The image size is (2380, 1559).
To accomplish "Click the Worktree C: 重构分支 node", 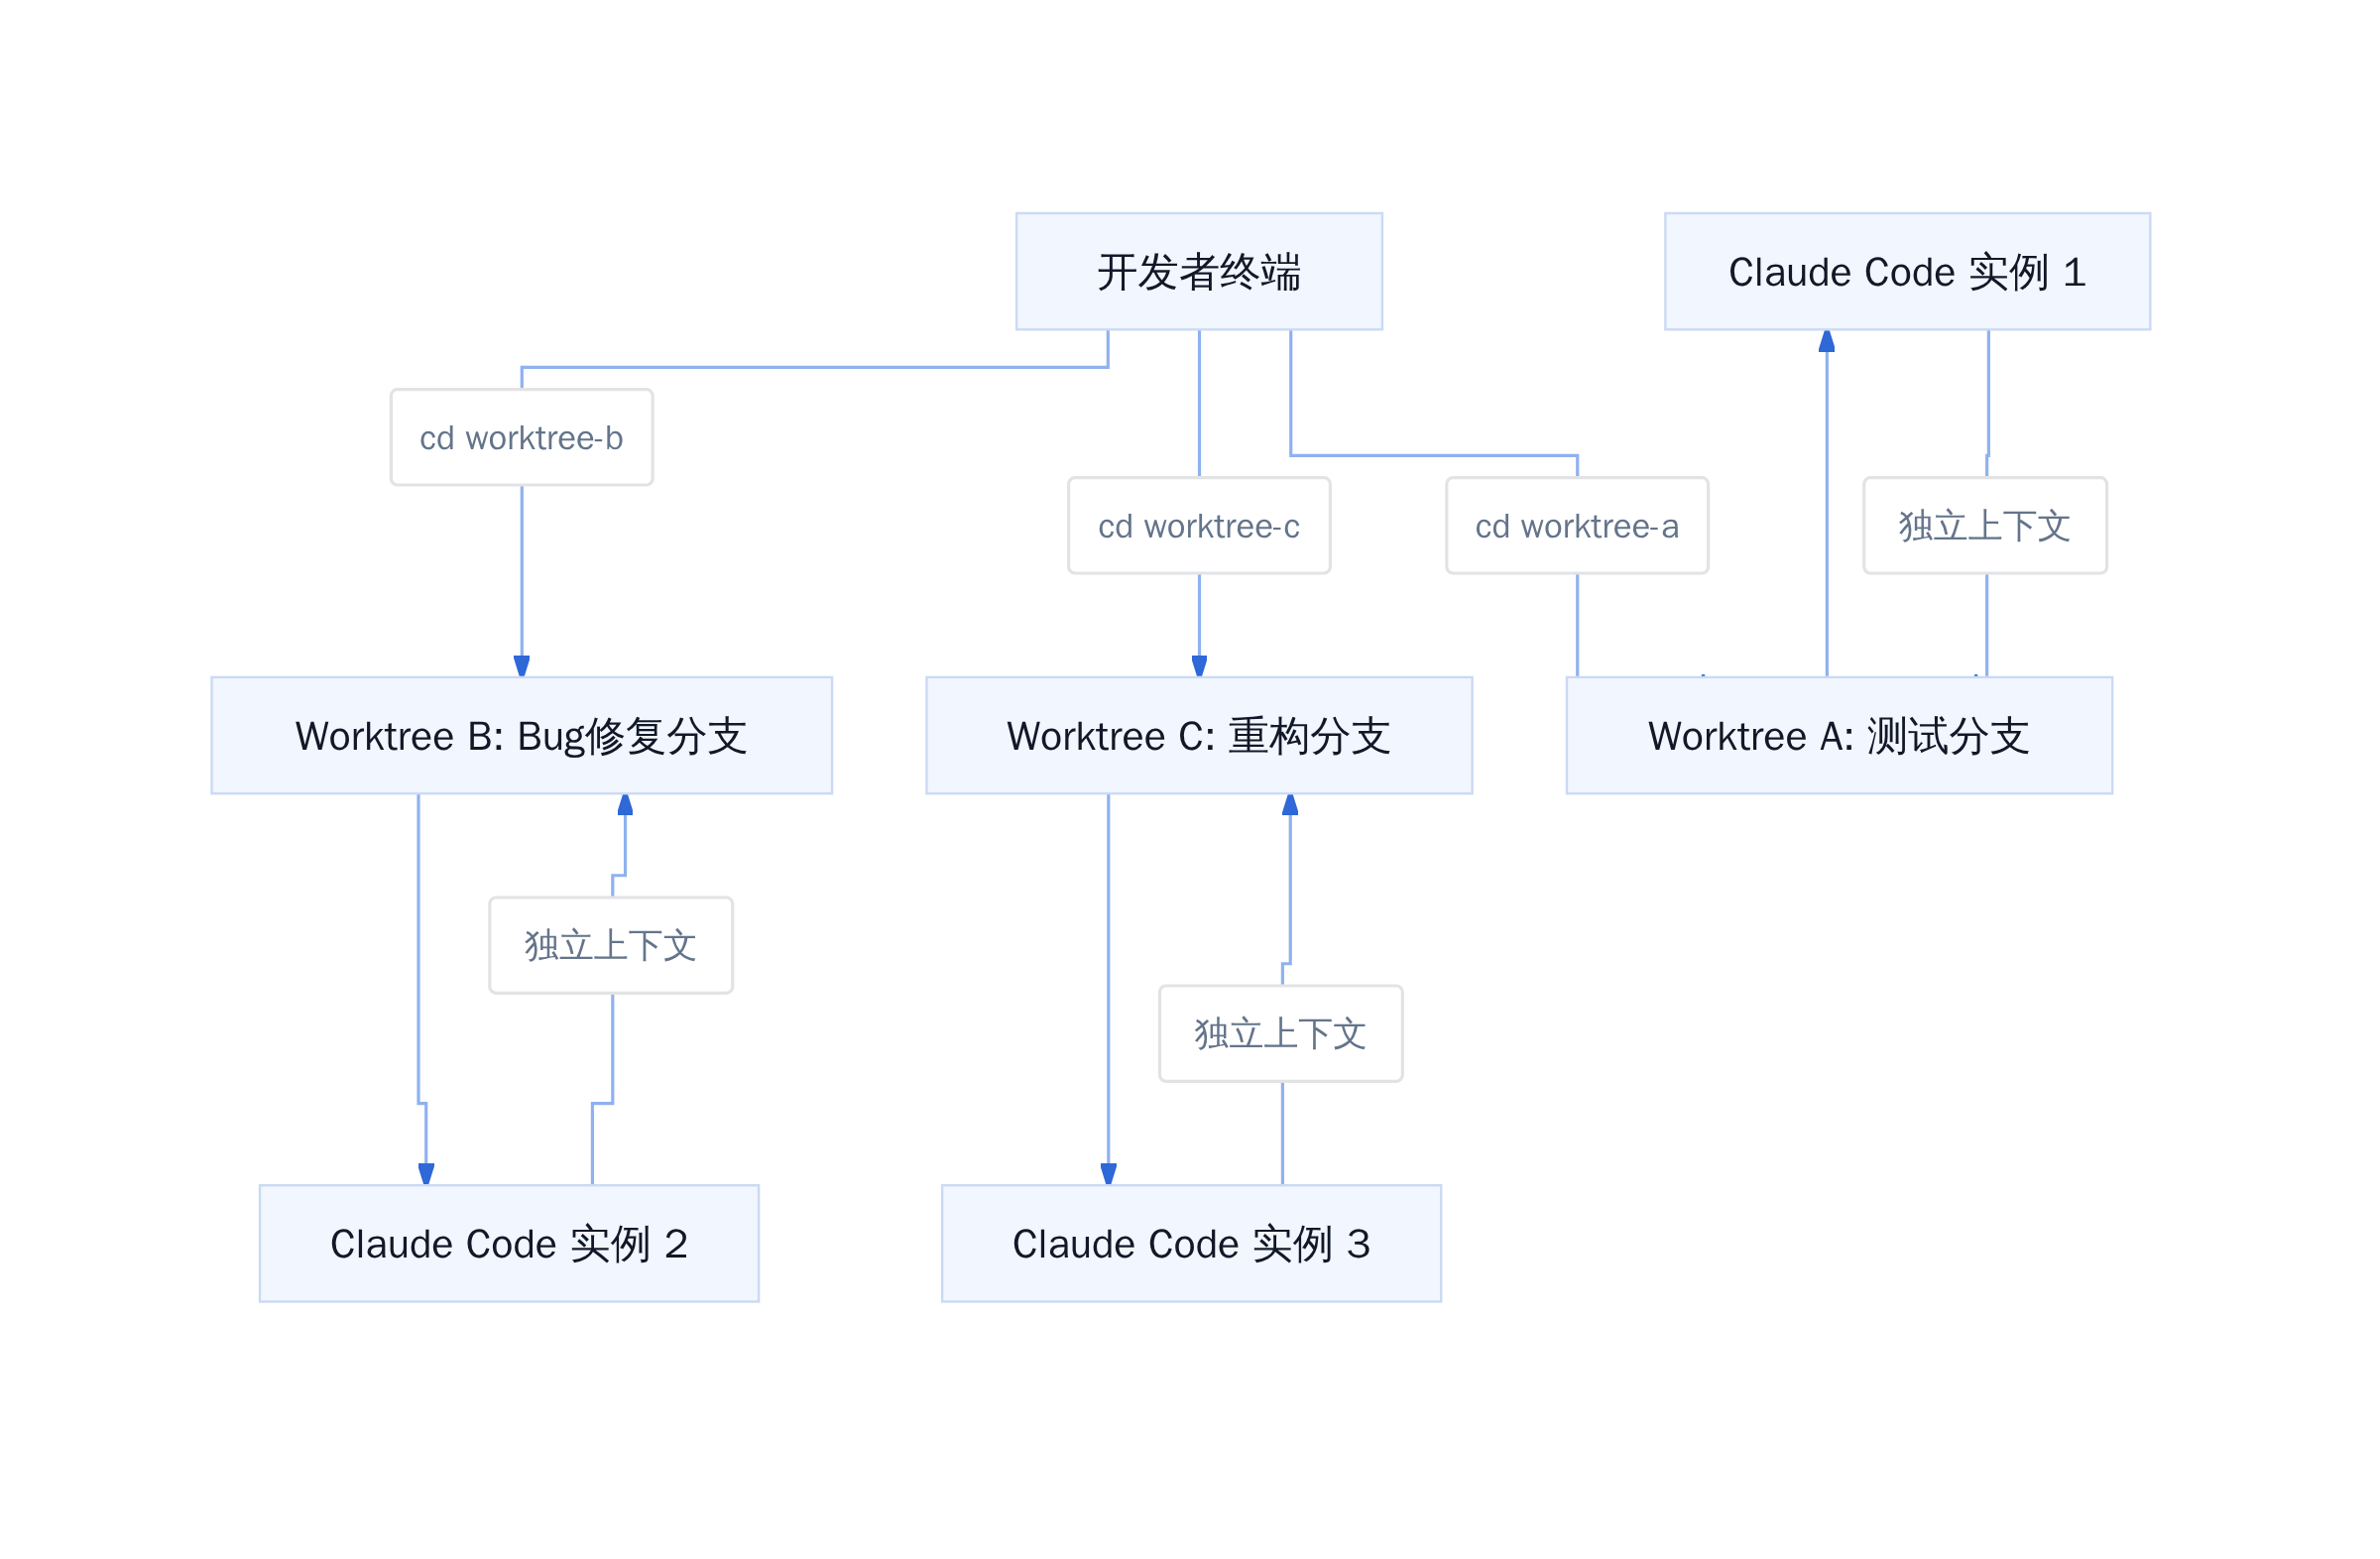I will coord(1199,735).
